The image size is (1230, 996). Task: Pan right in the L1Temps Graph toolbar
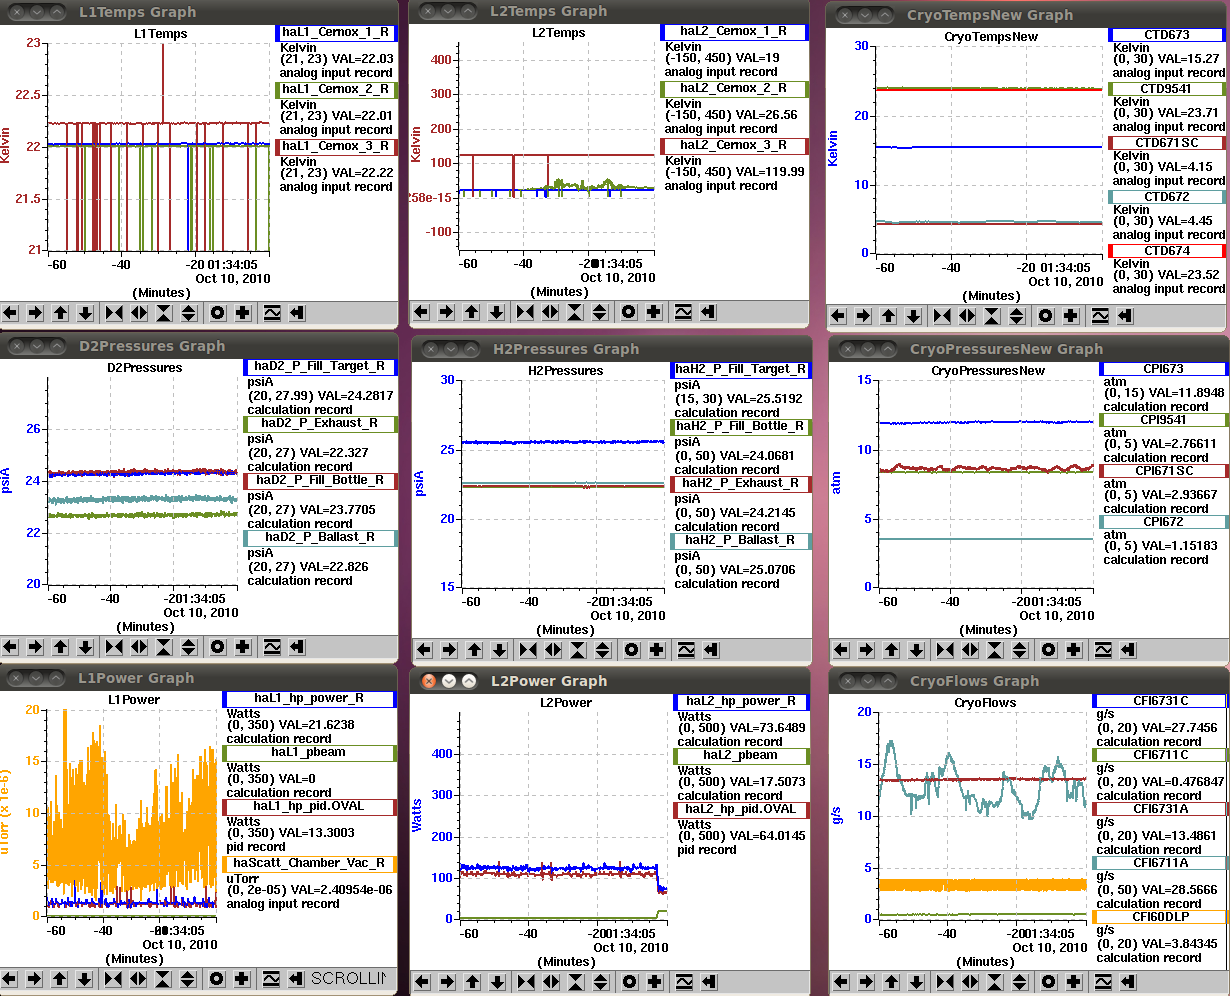point(36,313)
